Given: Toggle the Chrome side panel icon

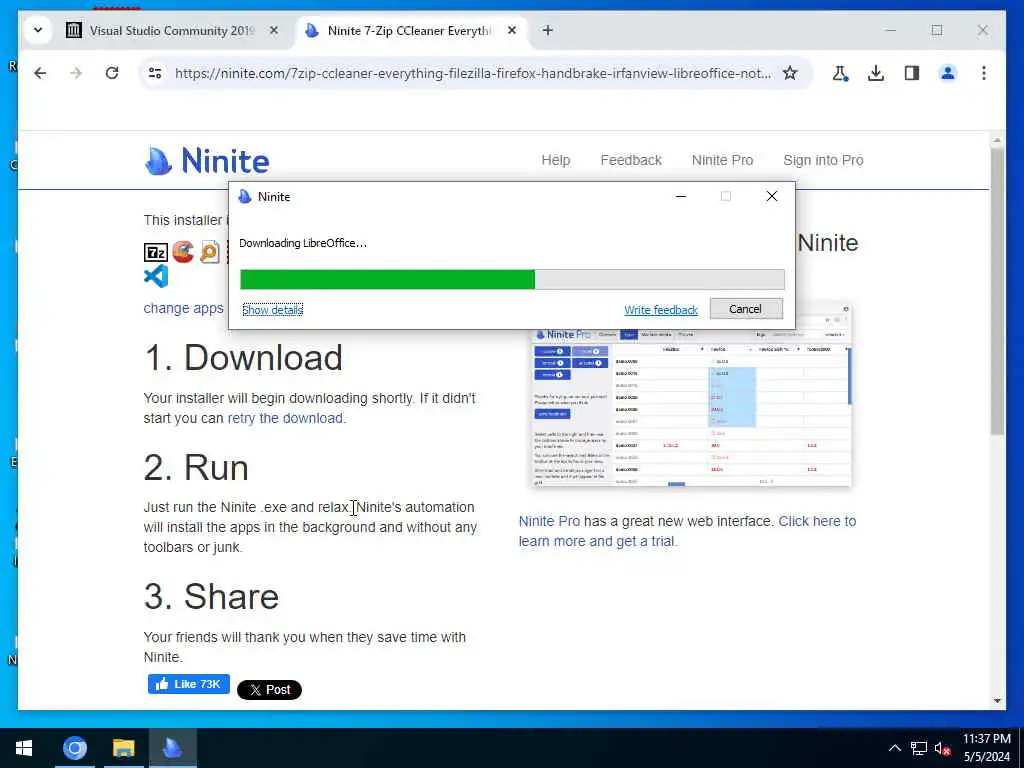Looking at the screenshot, I should click(912, 73).
